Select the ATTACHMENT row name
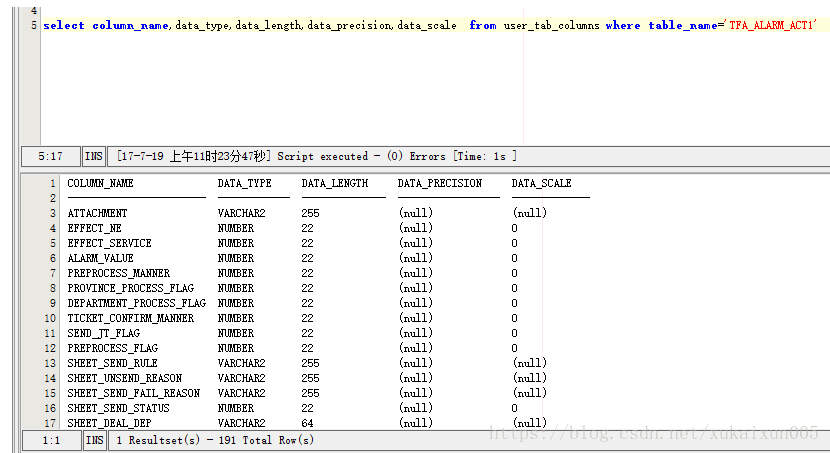The width and height of the screenshot is (830, 453). click(x=97, y=213)
